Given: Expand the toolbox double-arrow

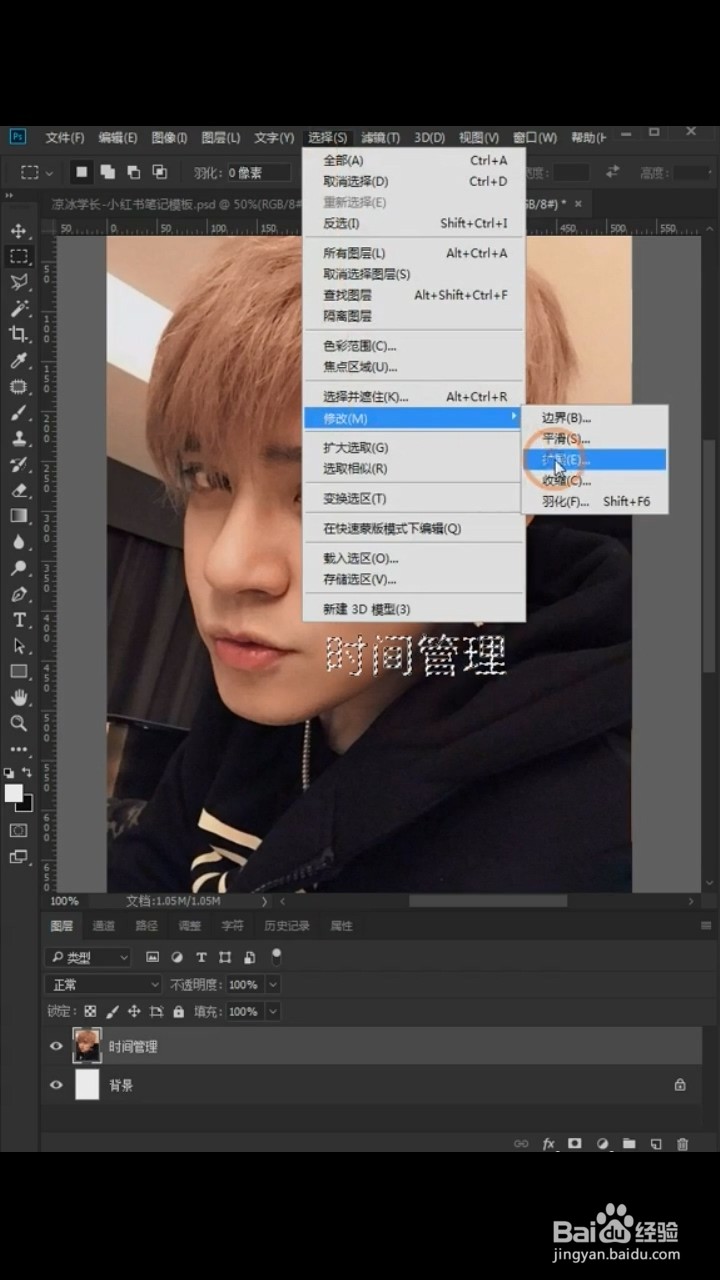Looking at the screenshot, I should pos(9,196).
